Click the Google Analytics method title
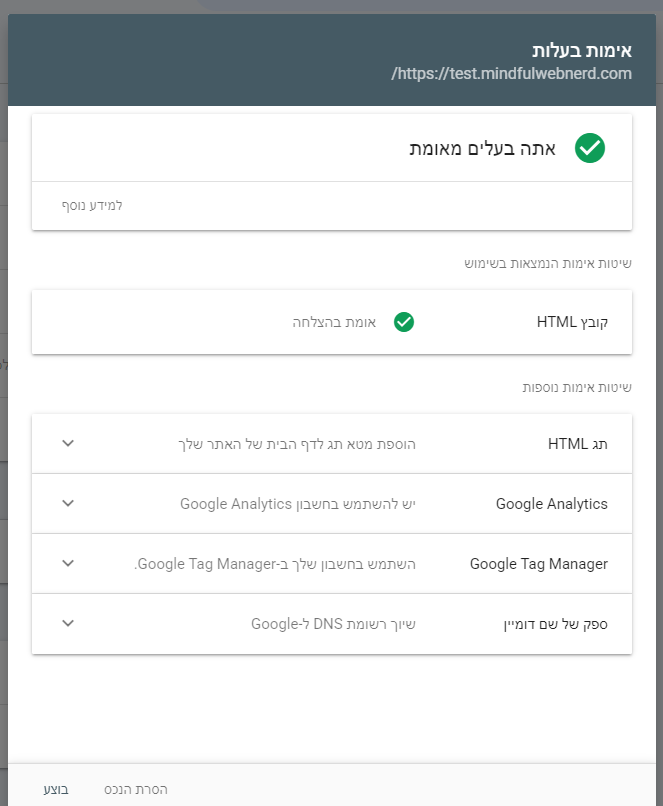The height and width of the screenshot is (806, 663). pos(551,504)
